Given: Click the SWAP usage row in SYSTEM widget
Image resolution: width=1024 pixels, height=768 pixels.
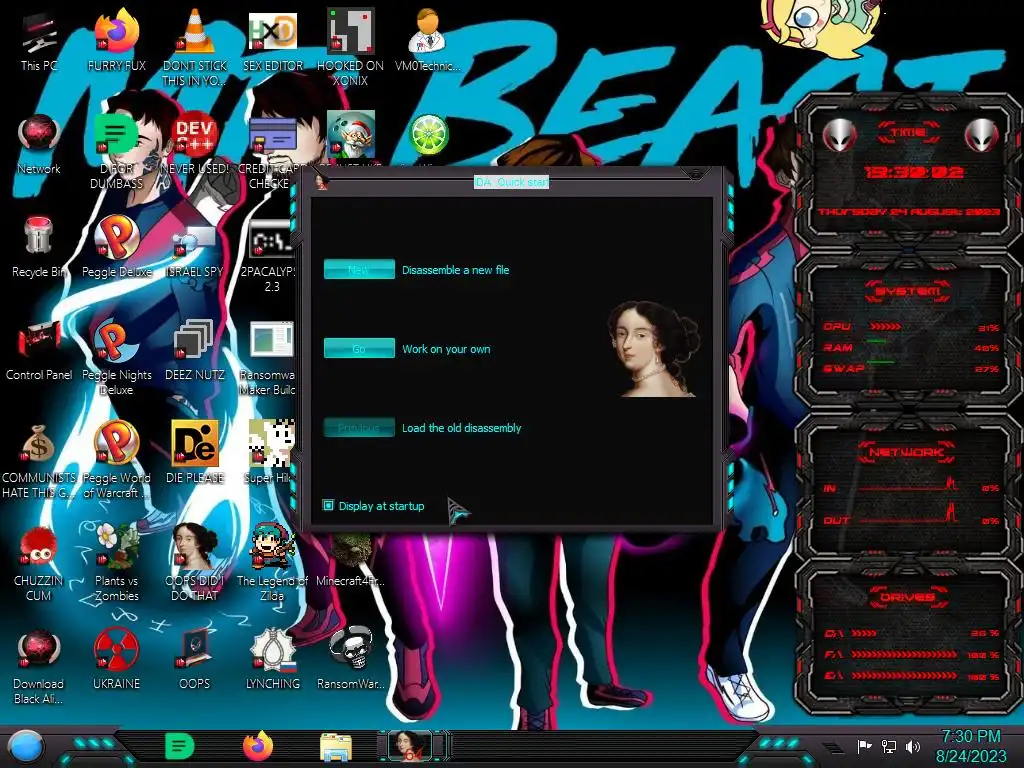Looking at the screenshot, I should (x=910, y=368).
